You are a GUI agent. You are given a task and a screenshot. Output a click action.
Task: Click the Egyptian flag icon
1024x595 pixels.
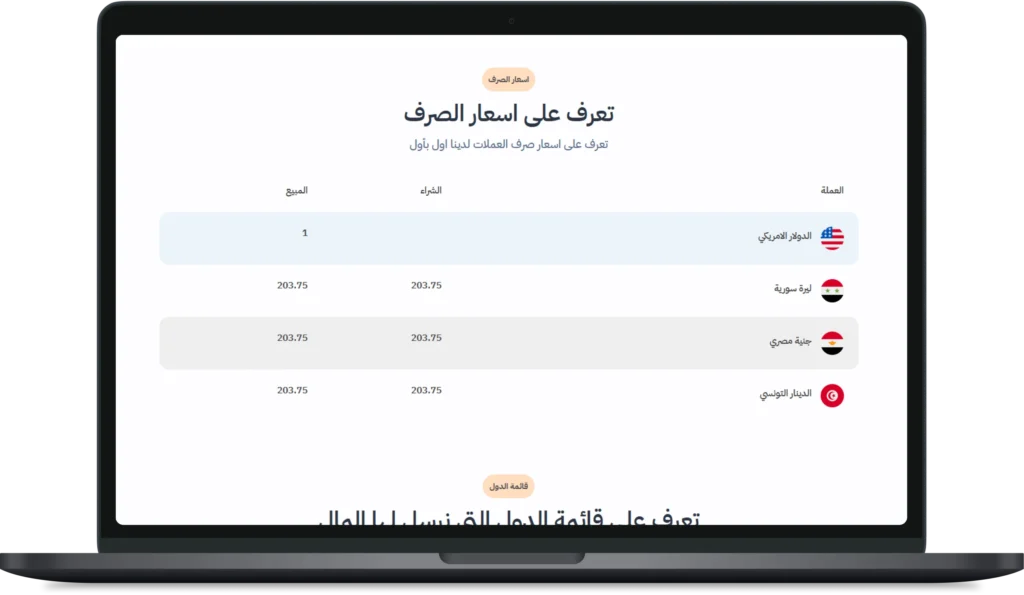(x=832, y=343)
